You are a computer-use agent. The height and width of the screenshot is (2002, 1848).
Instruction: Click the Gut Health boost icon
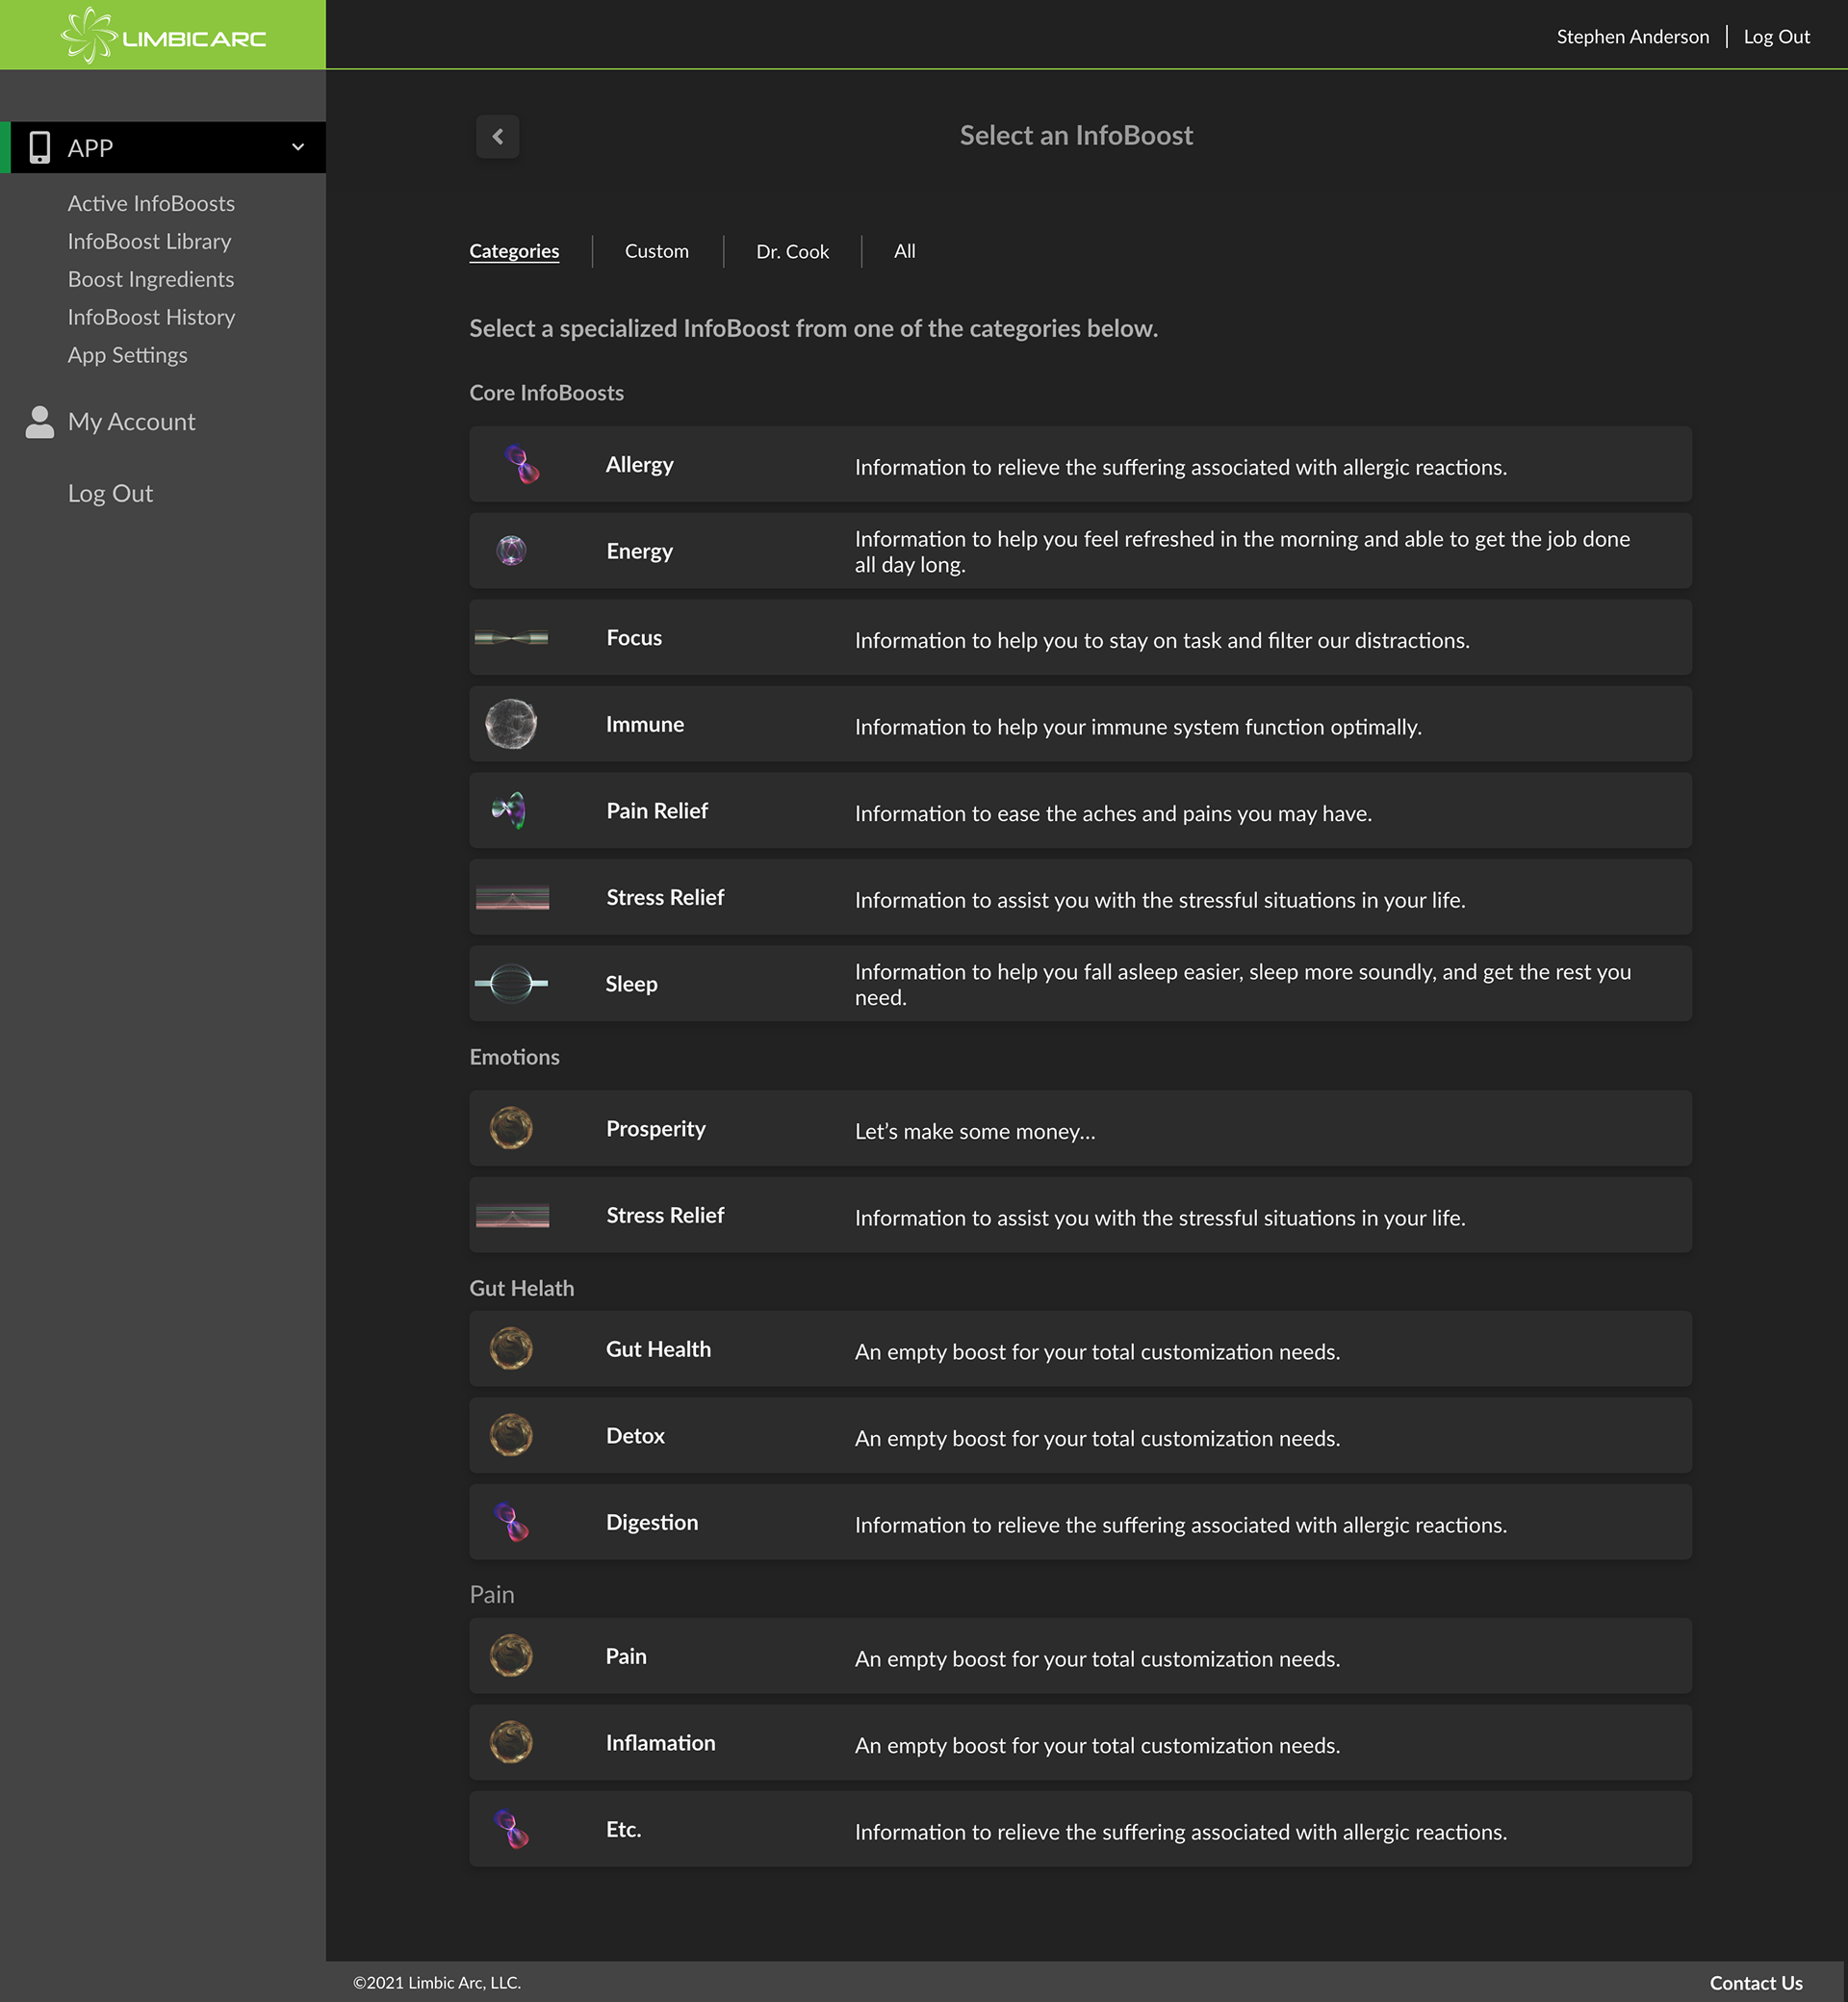pos(511,1348)
